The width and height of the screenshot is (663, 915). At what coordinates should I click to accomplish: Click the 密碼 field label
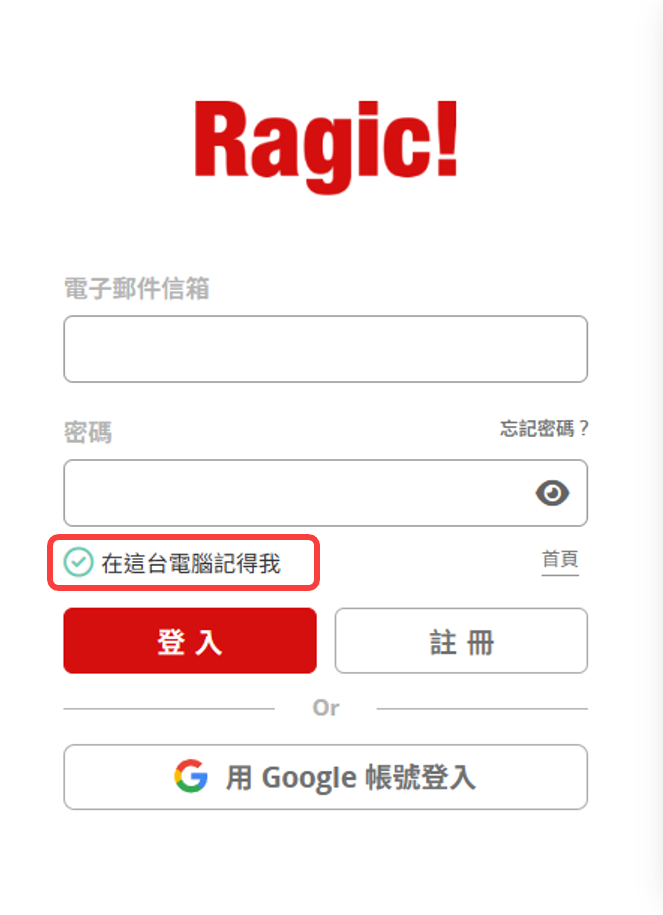pyautogui.click(x=88, y=432)
